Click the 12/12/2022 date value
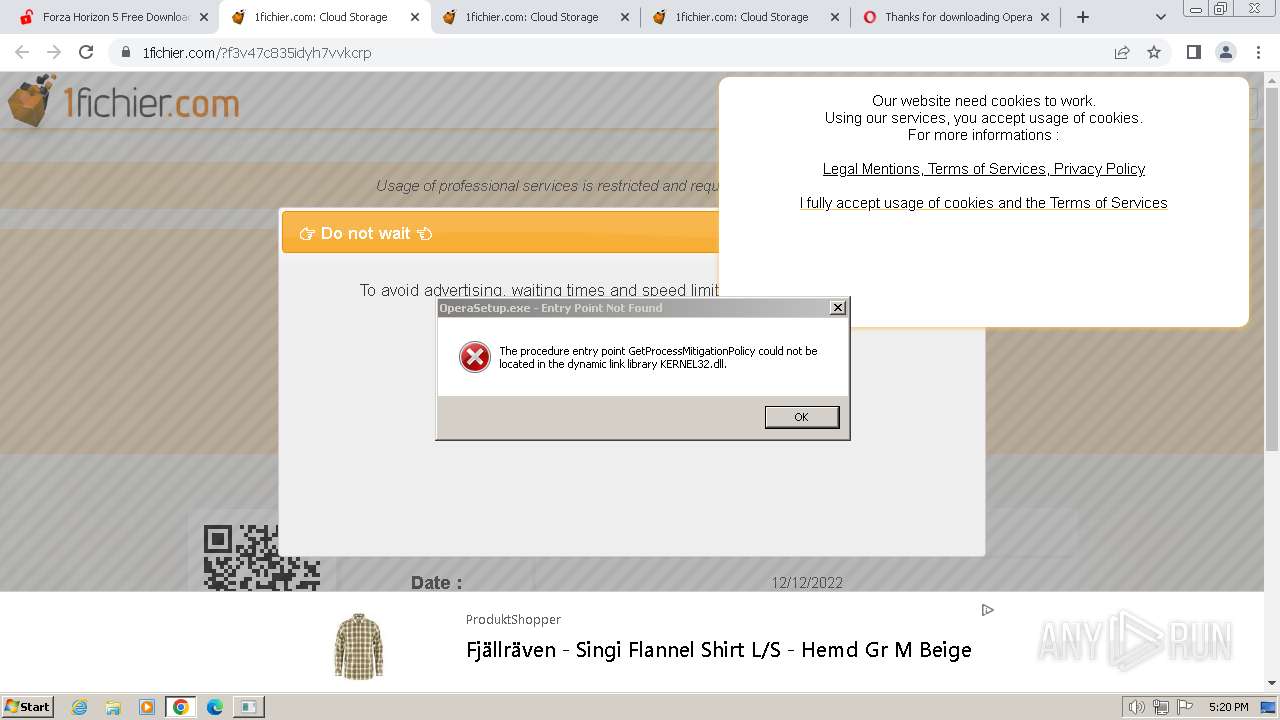1280x720 pixels. coord(807,583)
